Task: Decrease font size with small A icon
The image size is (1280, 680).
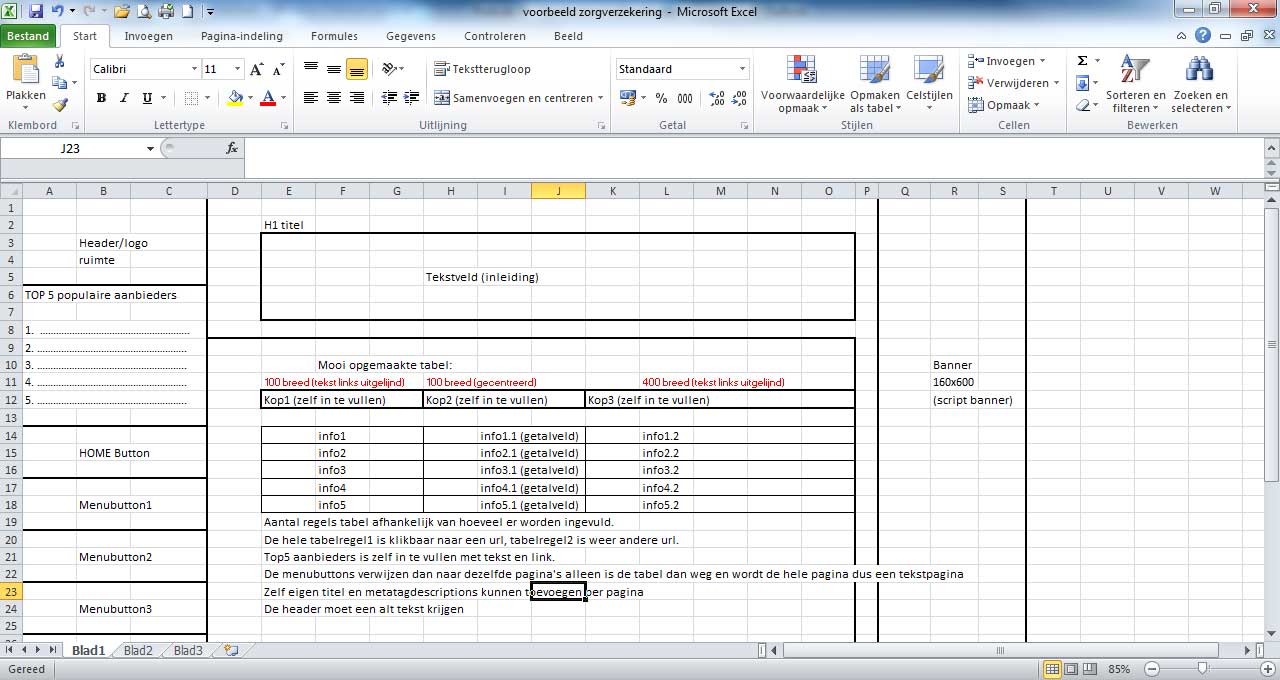Action: coord(278,69)
